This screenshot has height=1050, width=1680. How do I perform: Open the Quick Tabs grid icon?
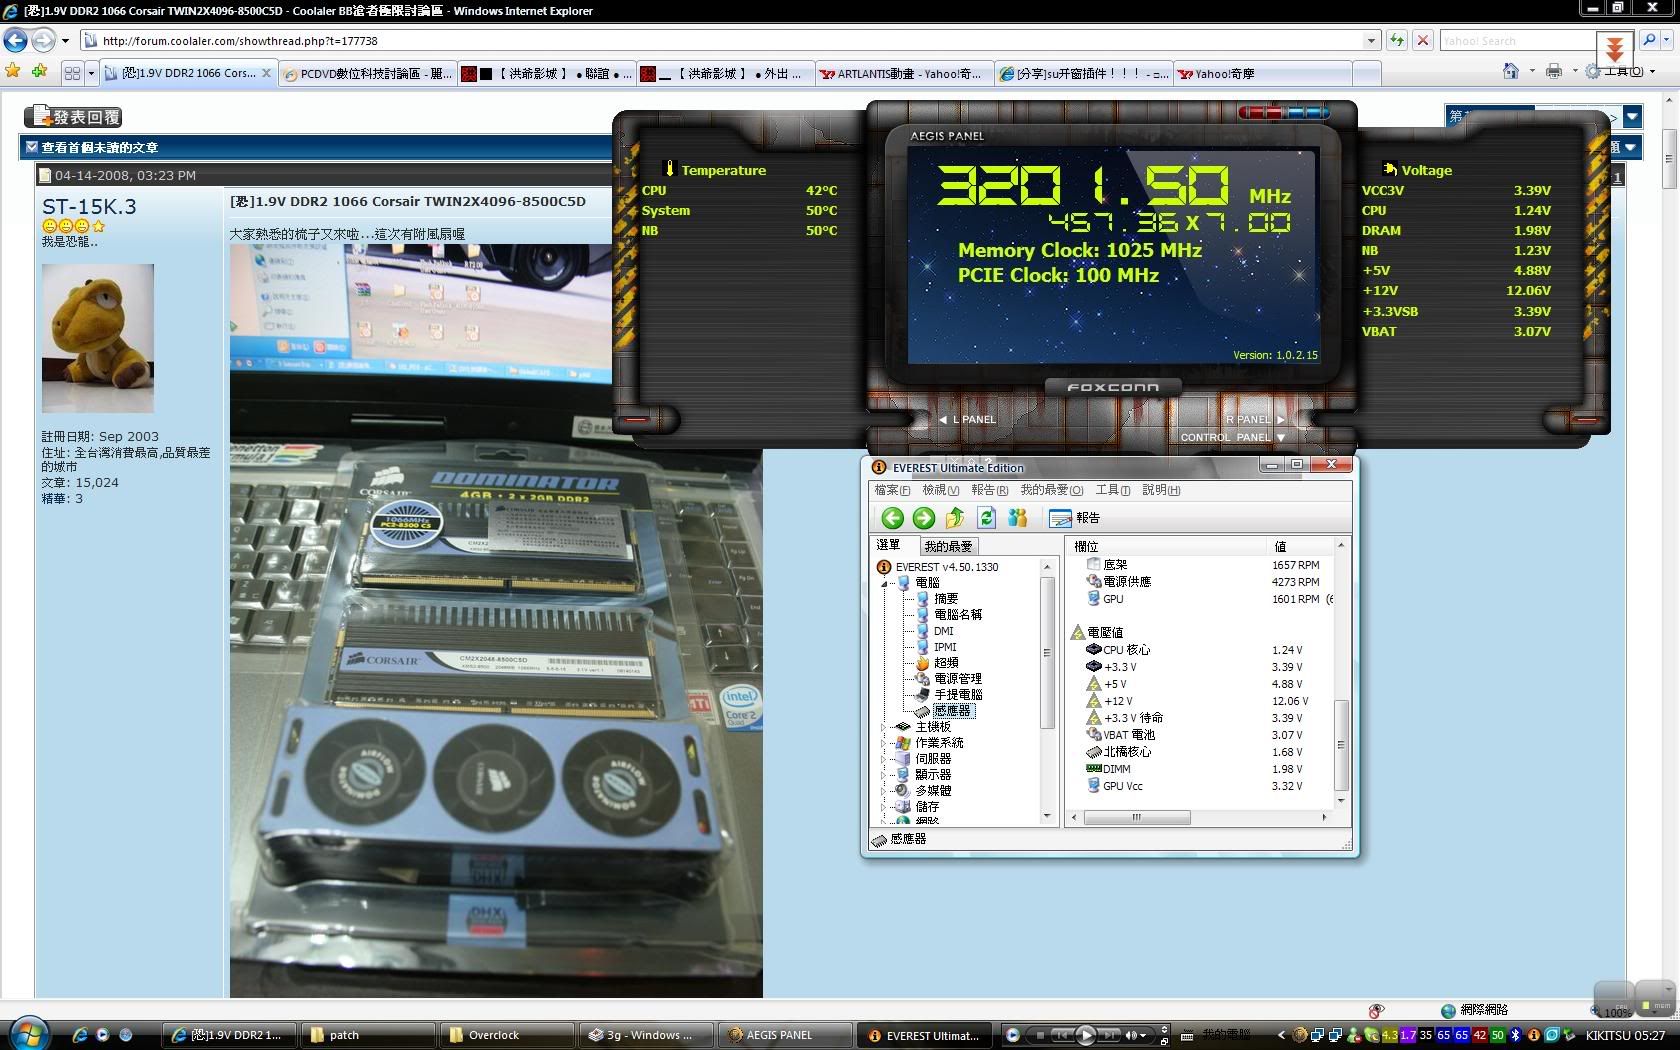coord(72,73)
